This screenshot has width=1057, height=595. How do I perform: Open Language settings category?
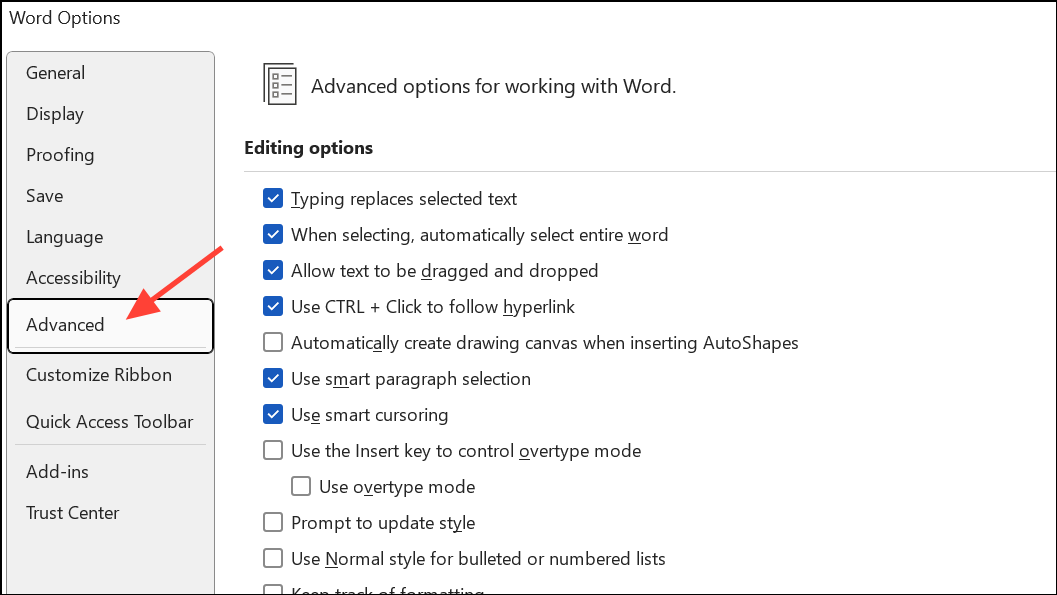(65, 237)
